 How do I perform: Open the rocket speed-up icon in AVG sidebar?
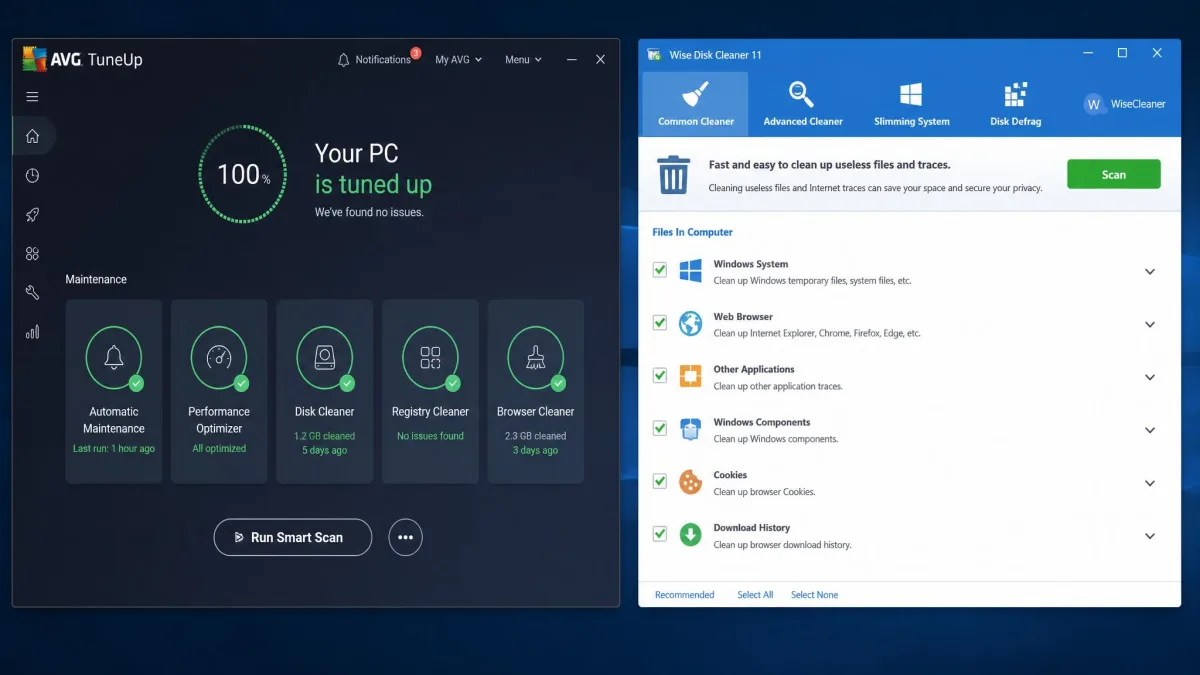[x=32, y=214]
